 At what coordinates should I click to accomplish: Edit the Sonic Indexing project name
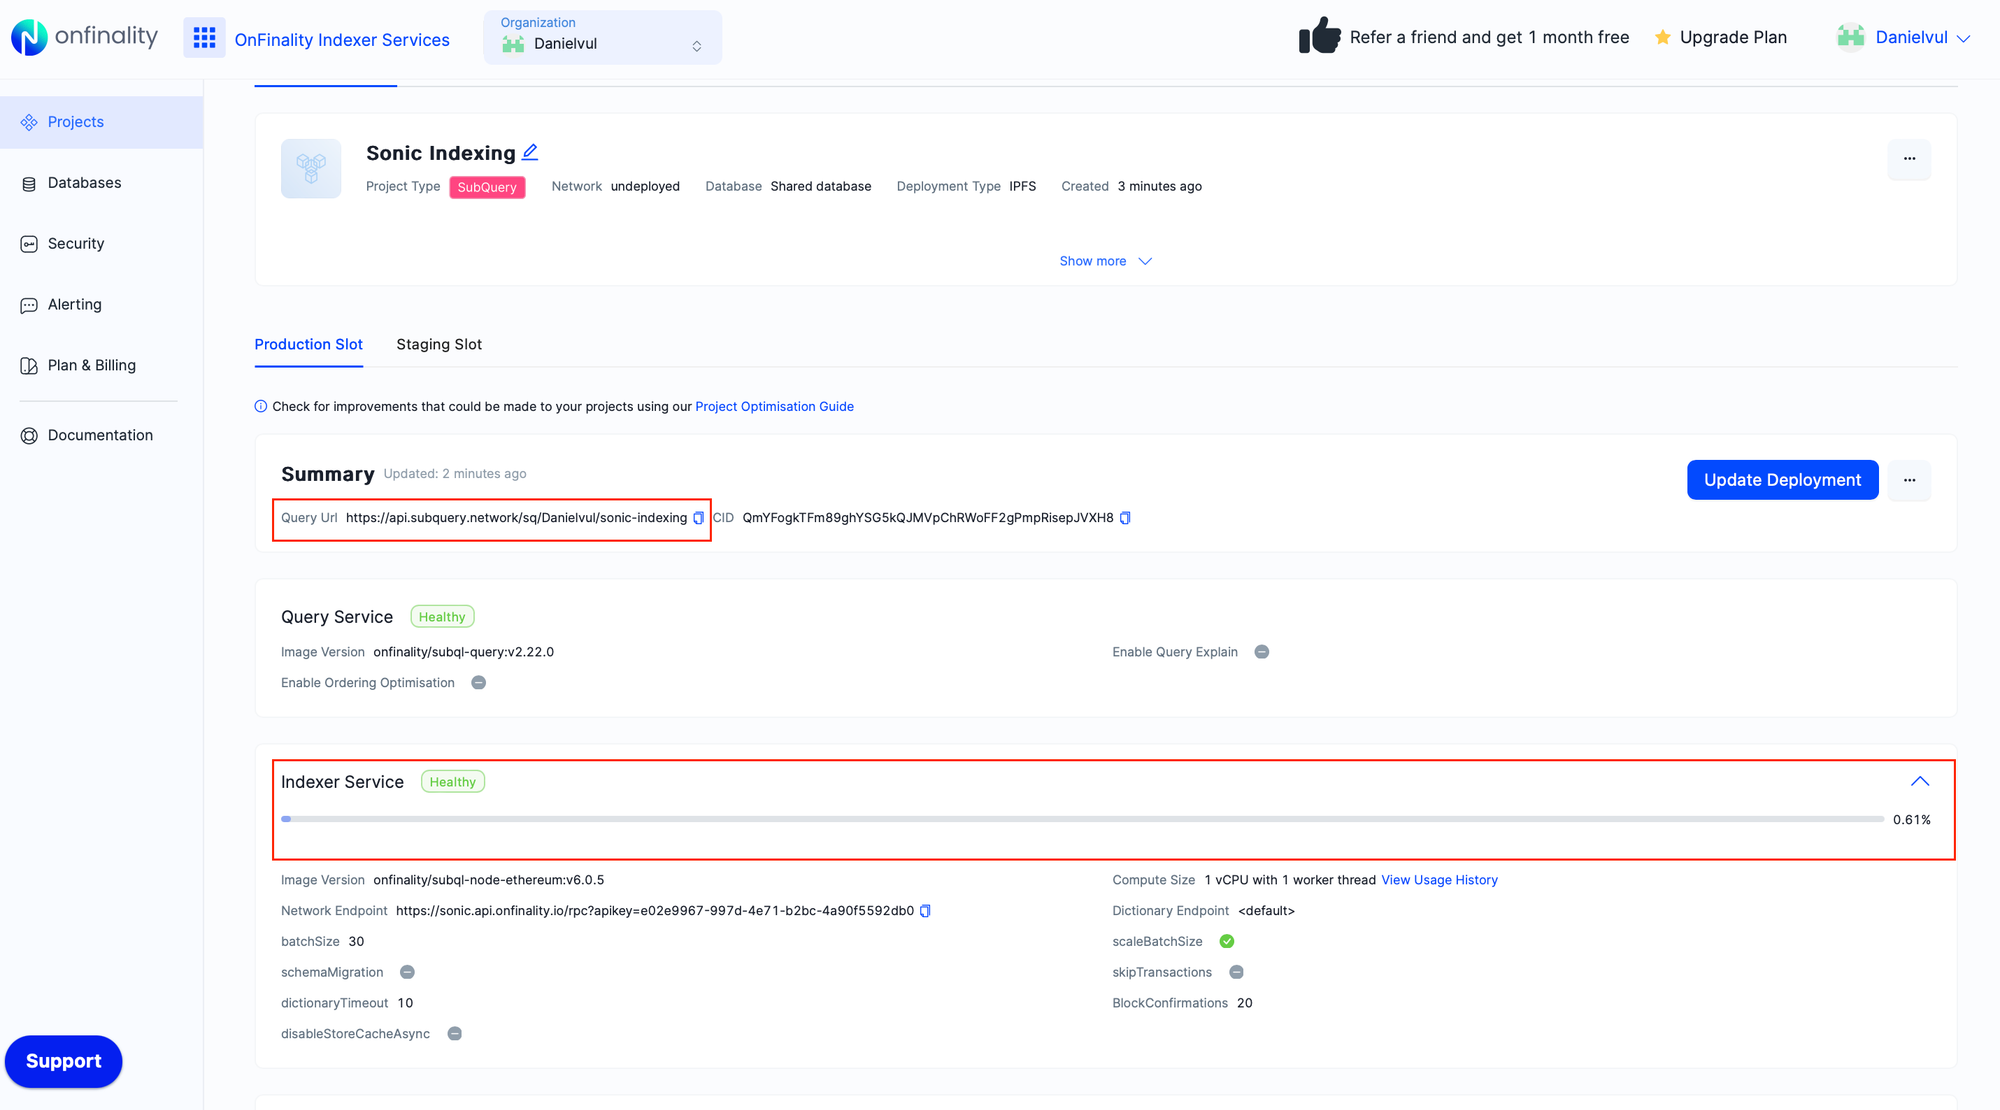click(530, 151)
